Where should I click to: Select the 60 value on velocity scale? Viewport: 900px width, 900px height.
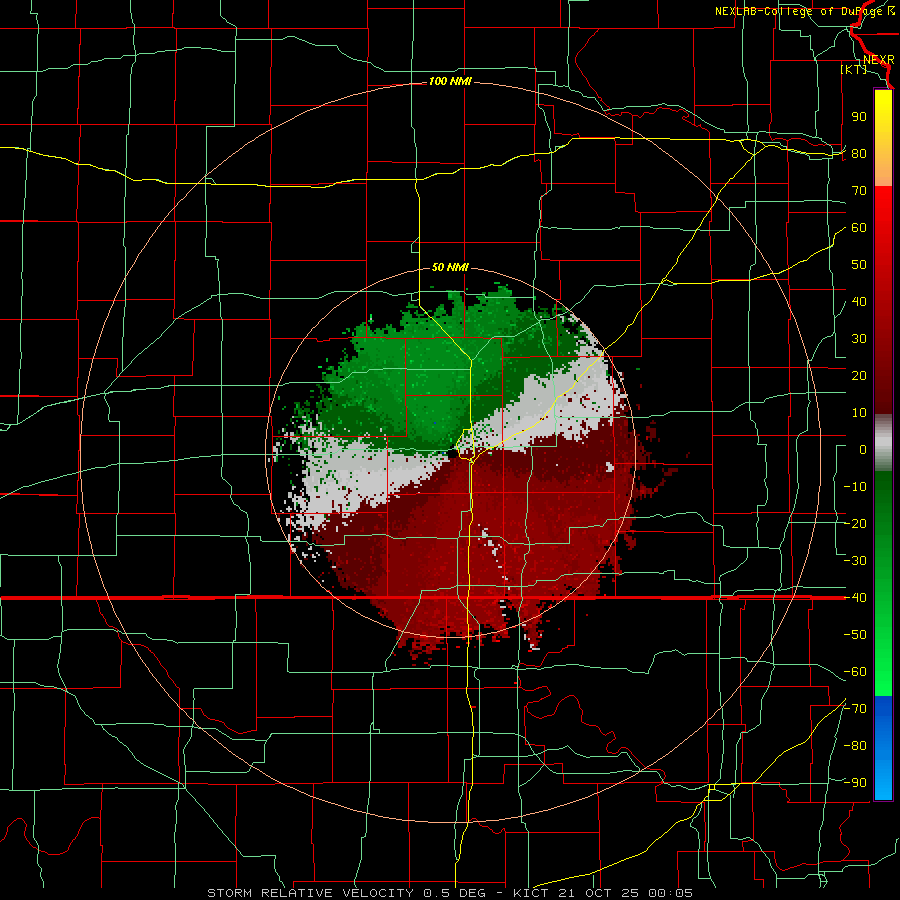859,228
